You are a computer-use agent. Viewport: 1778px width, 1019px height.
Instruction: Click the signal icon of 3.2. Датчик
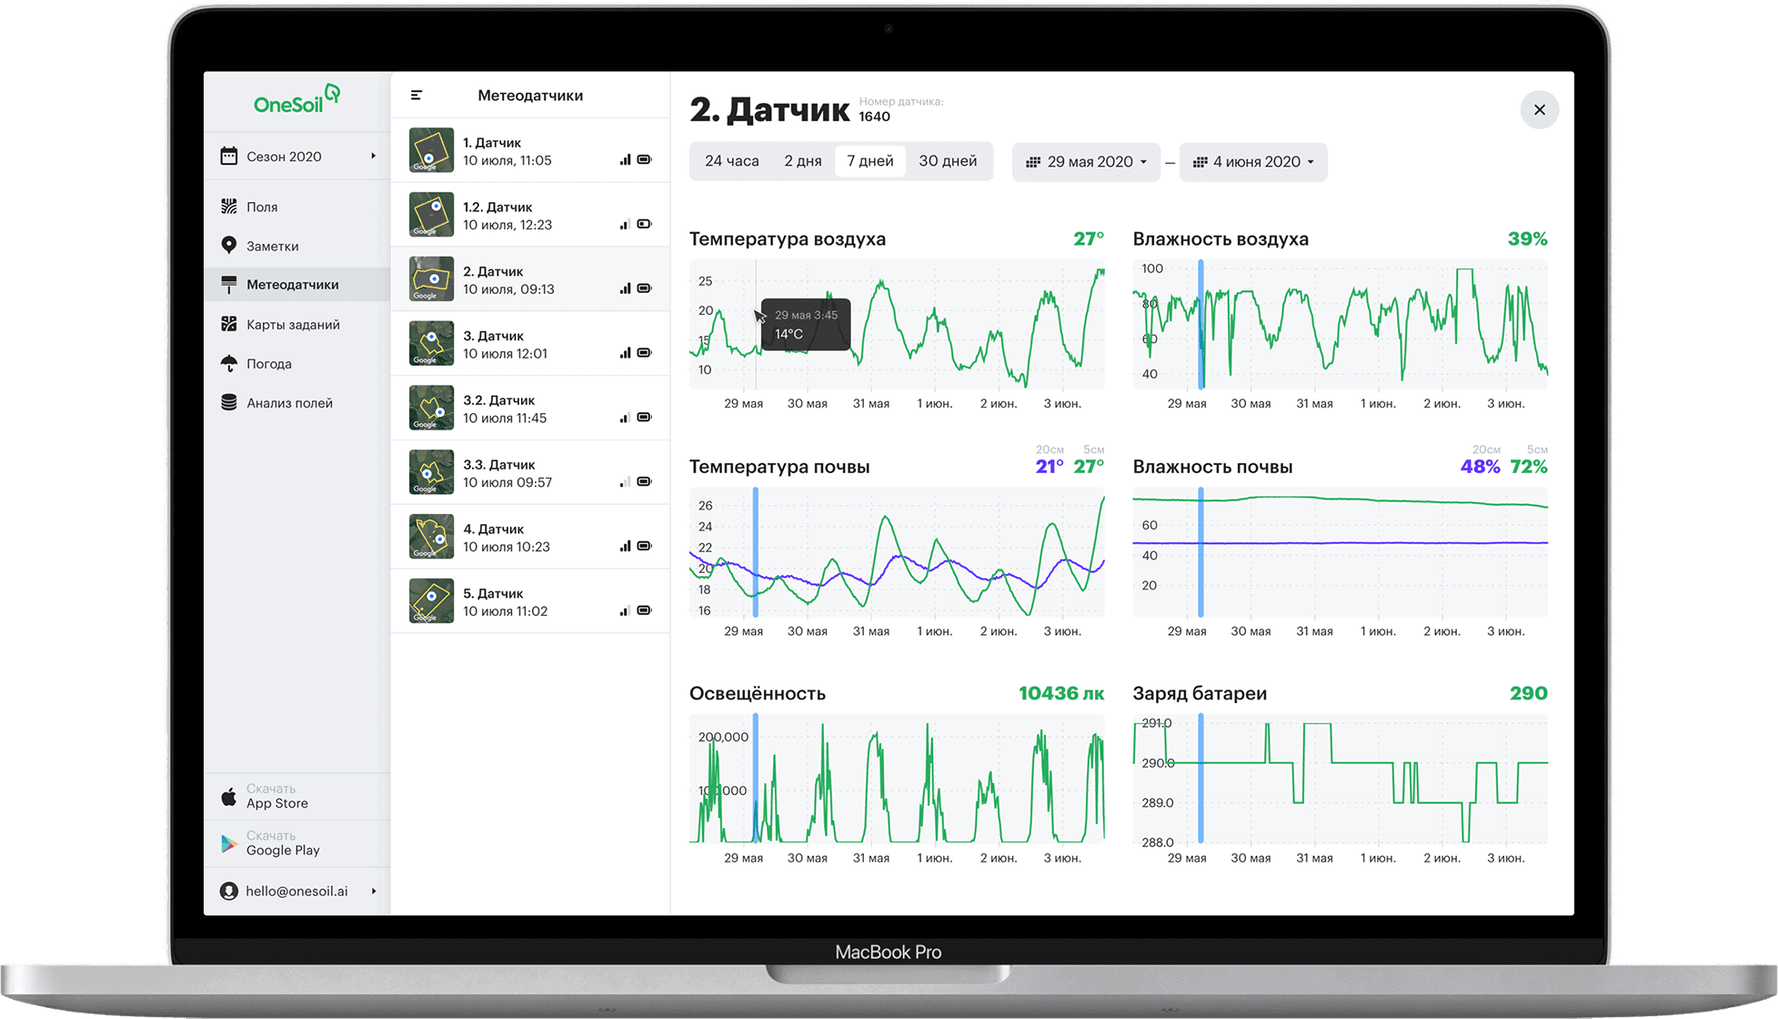pyautogui.click(x=625, y=418)
